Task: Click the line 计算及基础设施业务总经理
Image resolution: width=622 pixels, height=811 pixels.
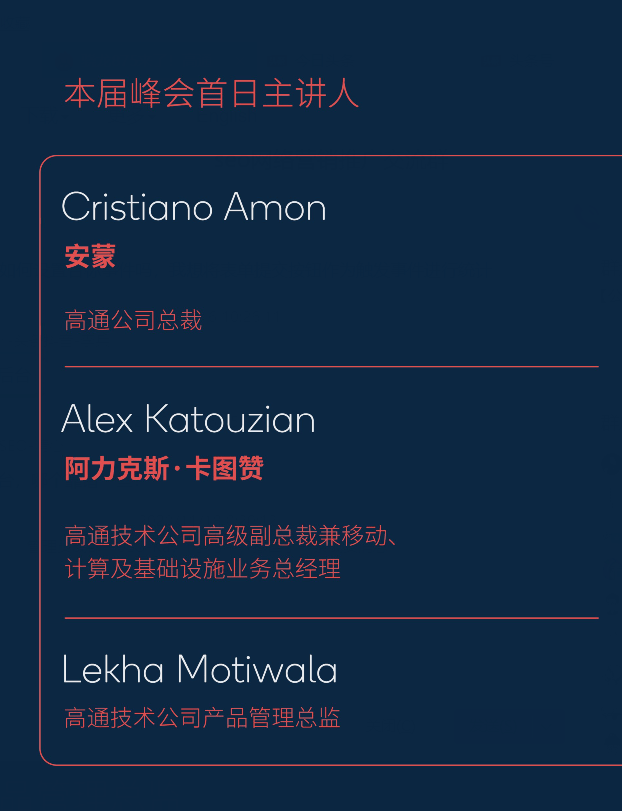Action: (x=203, y=569)
